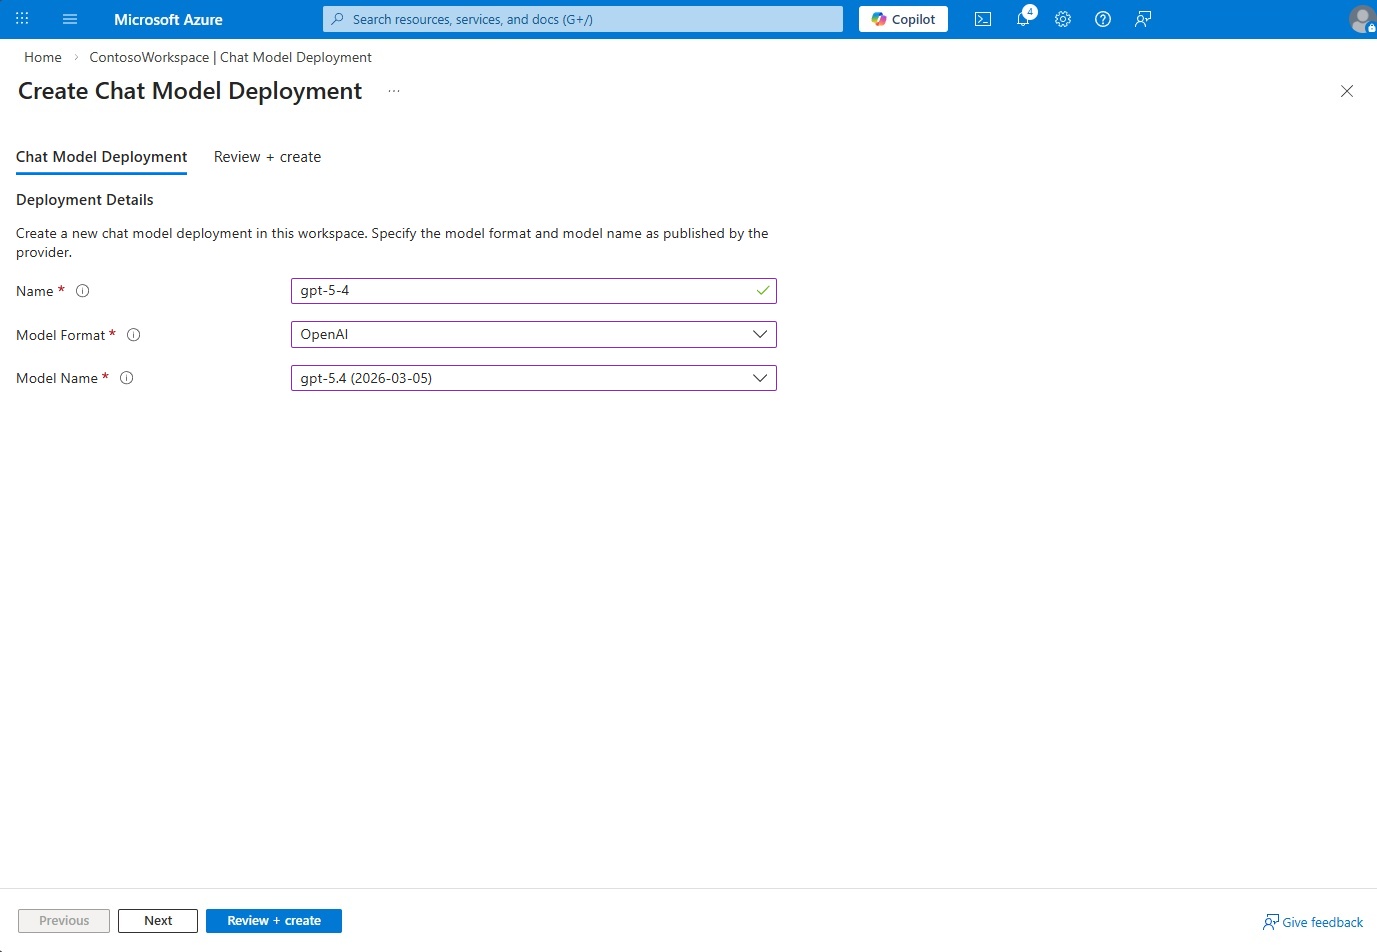View notifications bell with badge 4
Viewport: 1377px width, 952px height.
pos(1025,18)
